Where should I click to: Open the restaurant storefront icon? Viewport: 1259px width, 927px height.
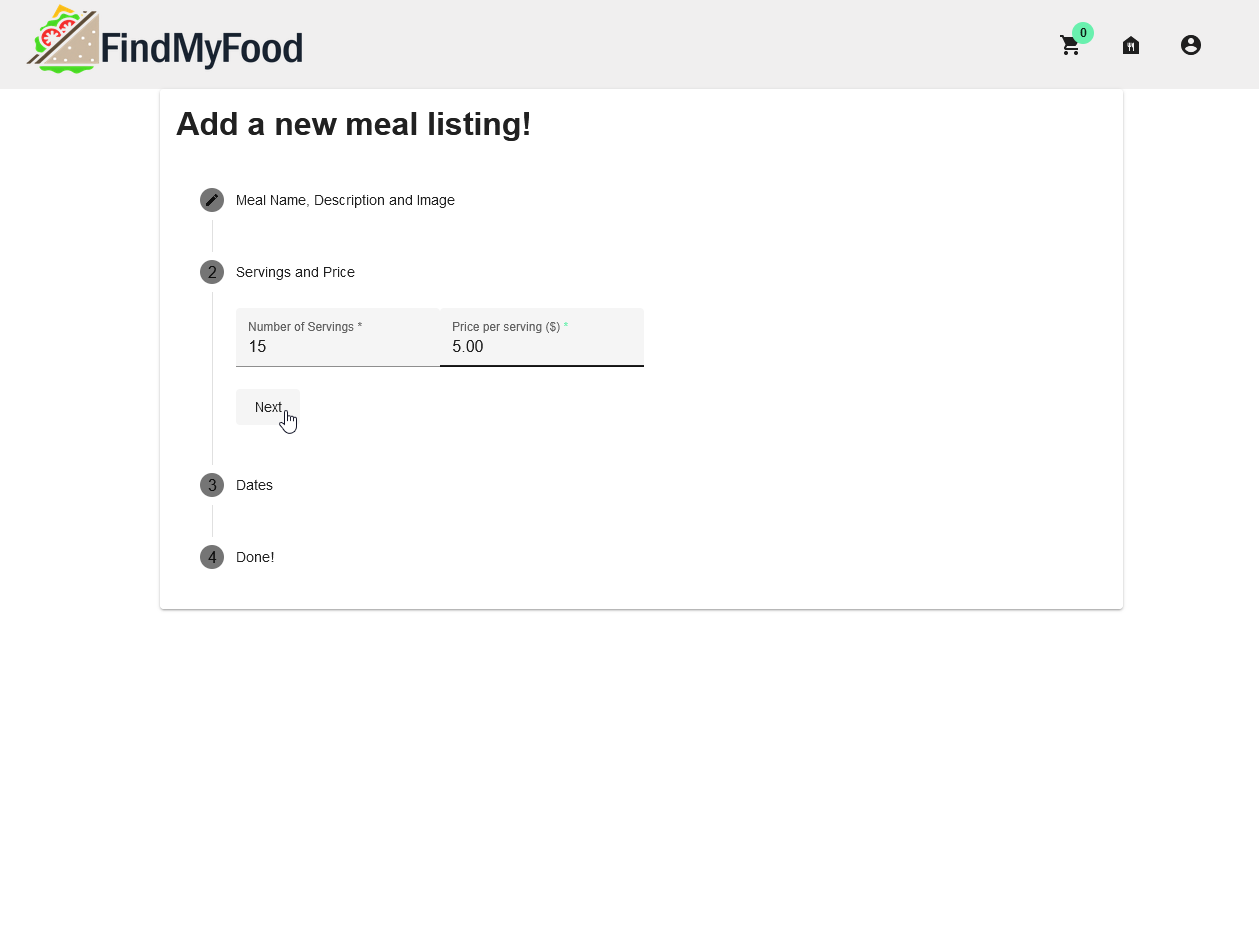[1131, 45]
